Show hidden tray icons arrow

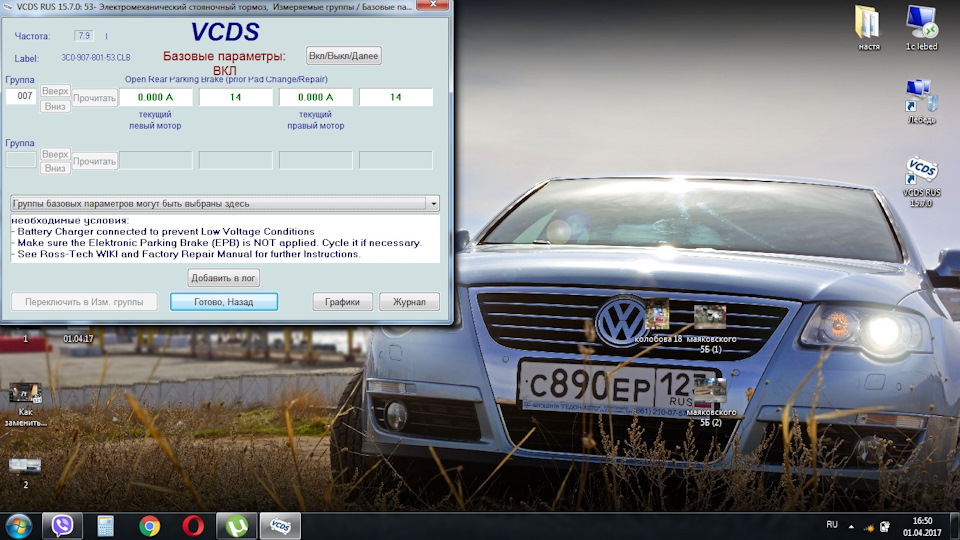pos(851,526)
